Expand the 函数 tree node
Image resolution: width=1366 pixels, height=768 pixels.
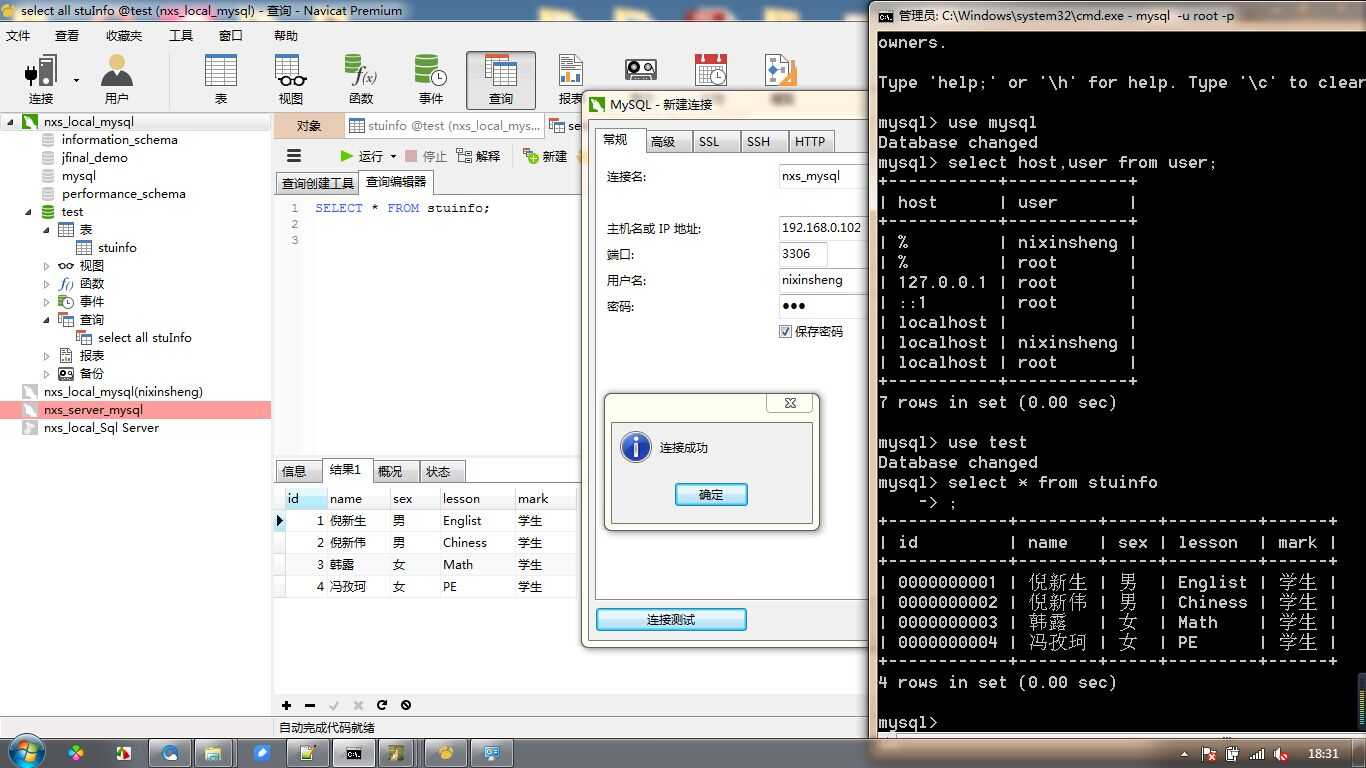[x=46, y=284]
